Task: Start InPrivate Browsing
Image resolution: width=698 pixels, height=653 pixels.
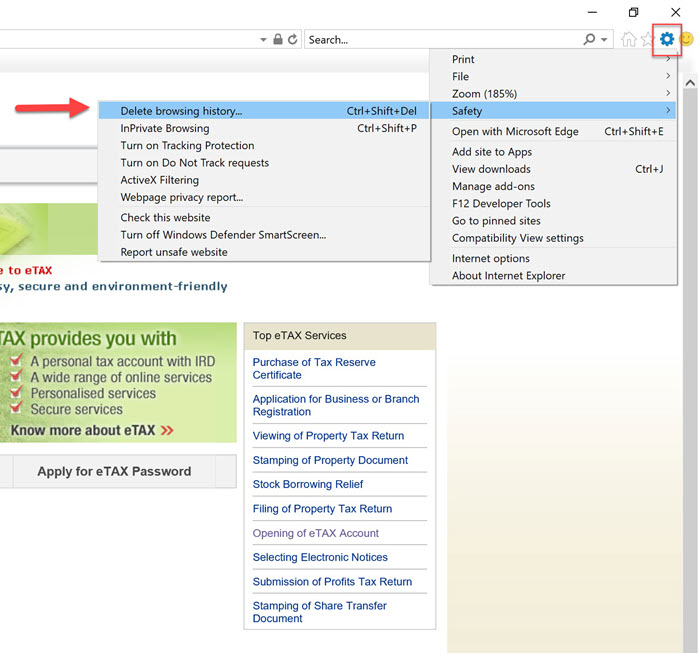Action: click(264, 128)
